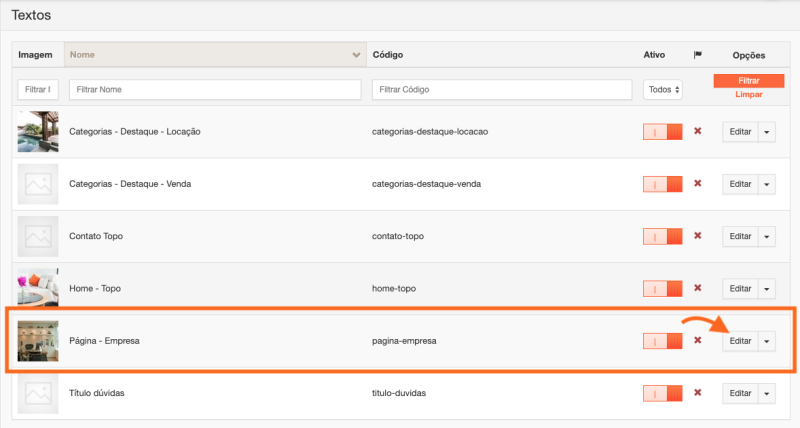Click red X icon for Categorias - Destaque - Locação
800x428 pixels.
pos(698,131)
